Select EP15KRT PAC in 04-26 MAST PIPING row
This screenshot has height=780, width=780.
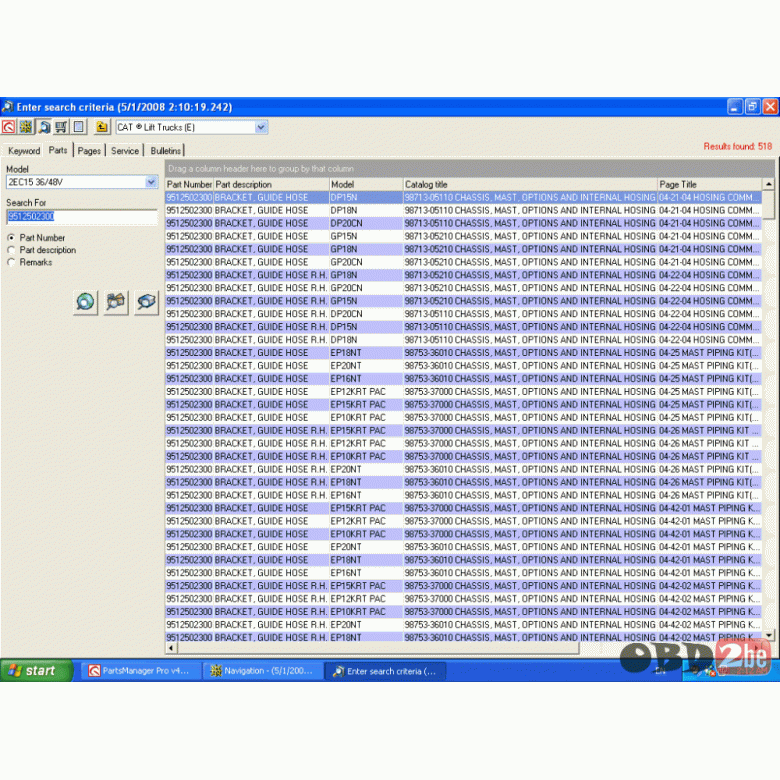pos(366,430)
